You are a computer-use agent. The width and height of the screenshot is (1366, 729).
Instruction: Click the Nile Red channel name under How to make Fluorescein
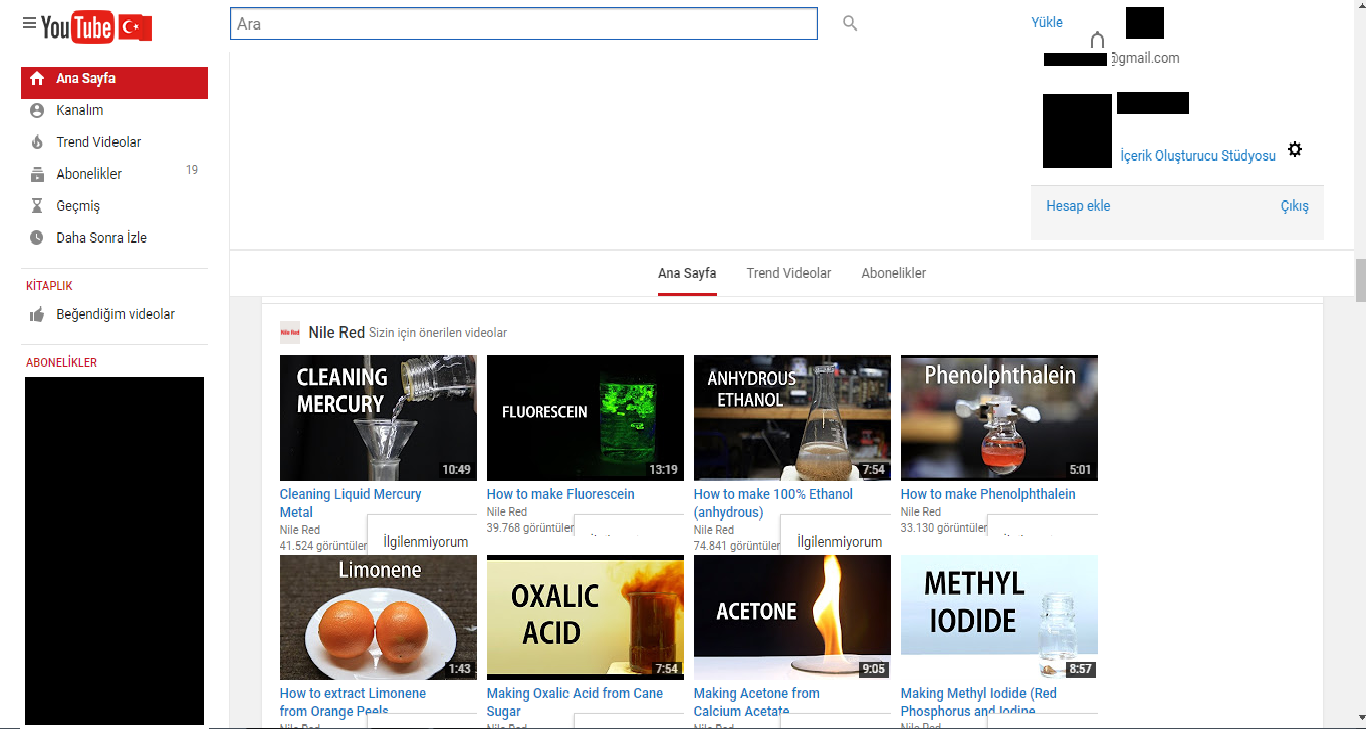click(x=507, y=512)
